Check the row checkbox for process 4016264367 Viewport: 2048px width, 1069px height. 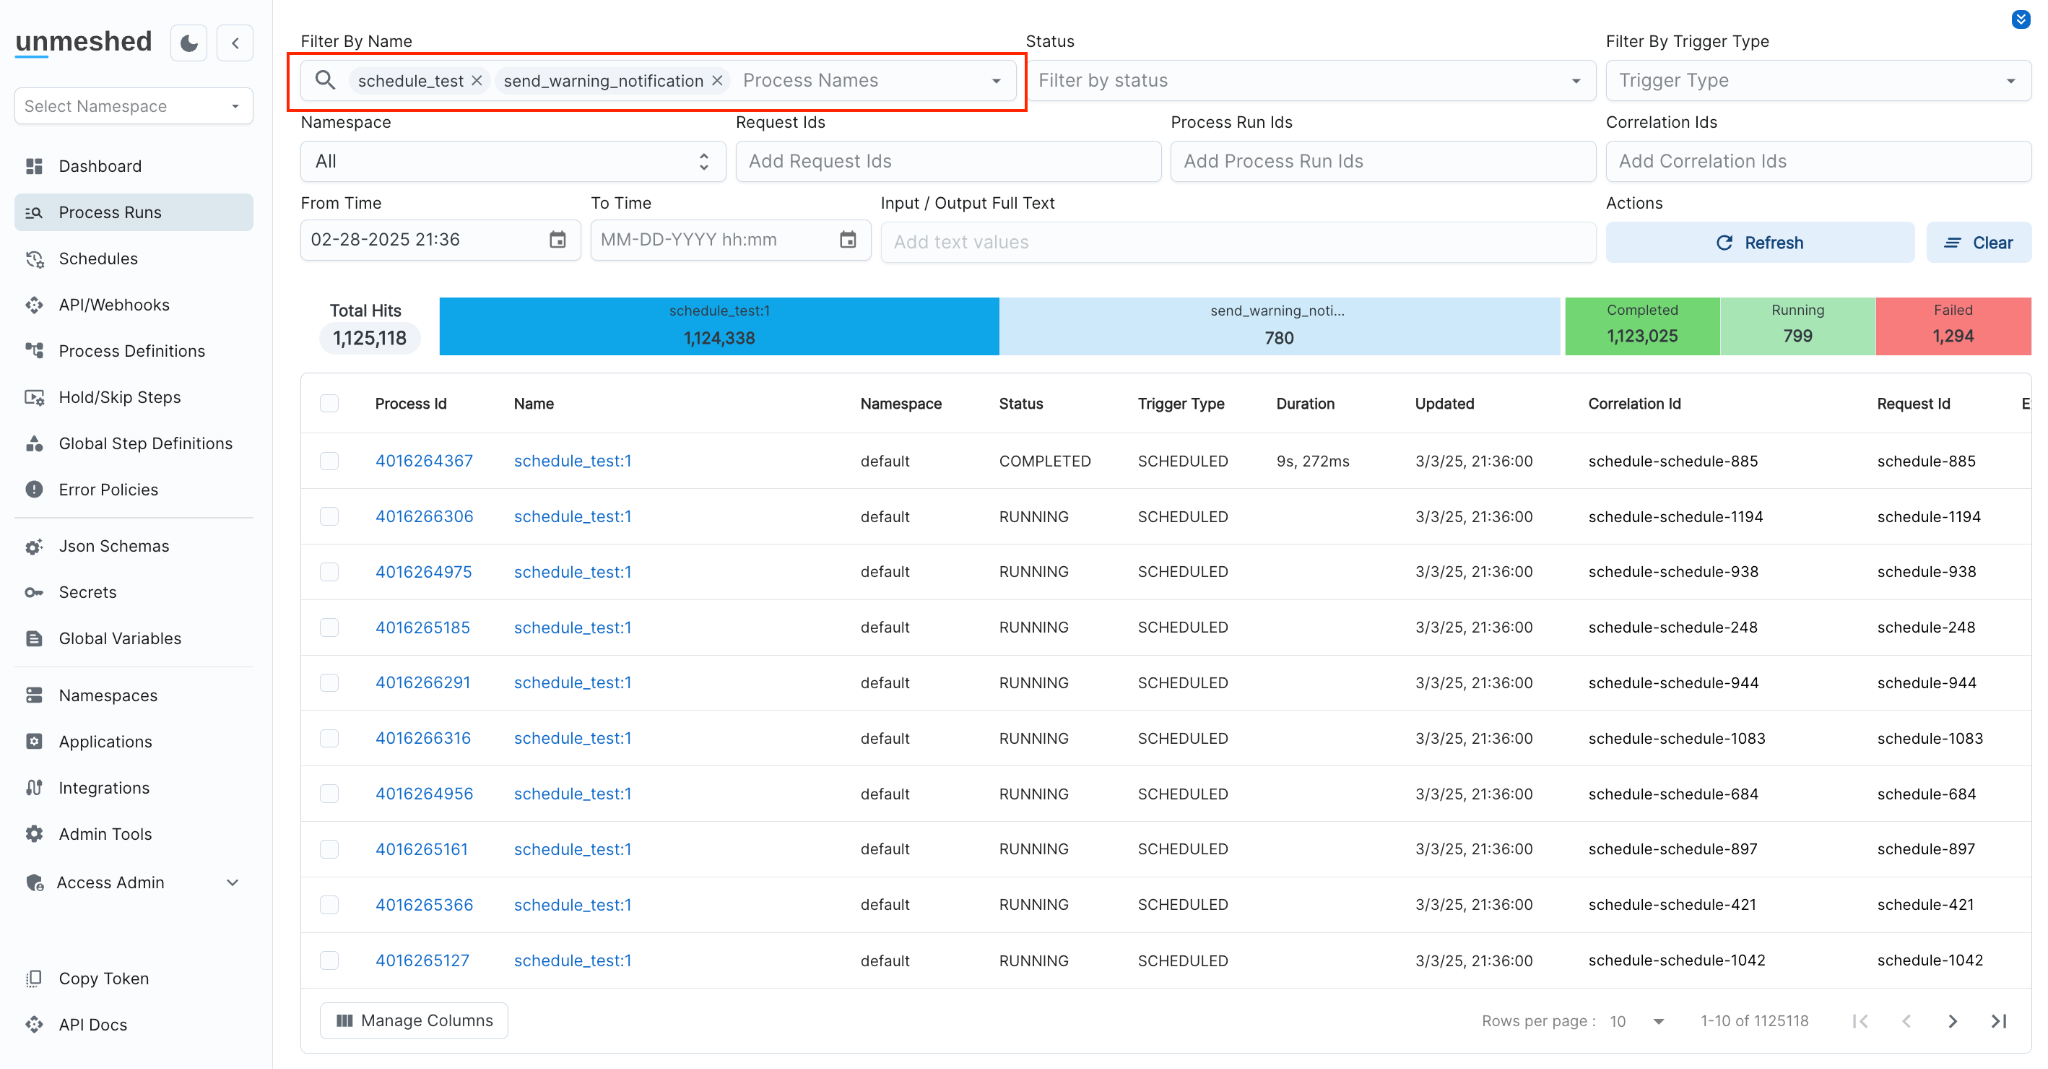pyautogui.click(x=330, y=461)
